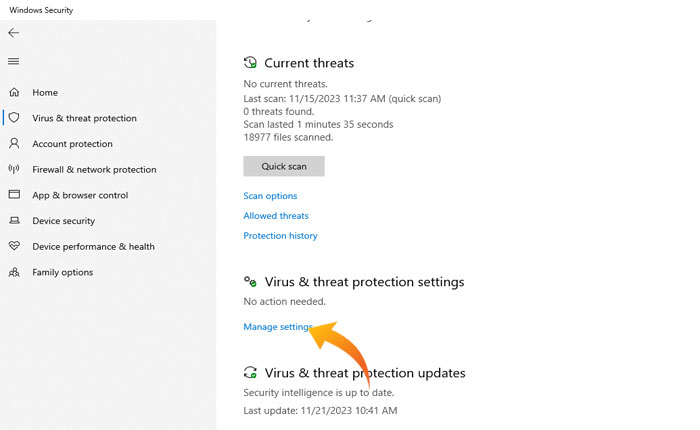
Task: Open Scan options link
Action: 270,196
